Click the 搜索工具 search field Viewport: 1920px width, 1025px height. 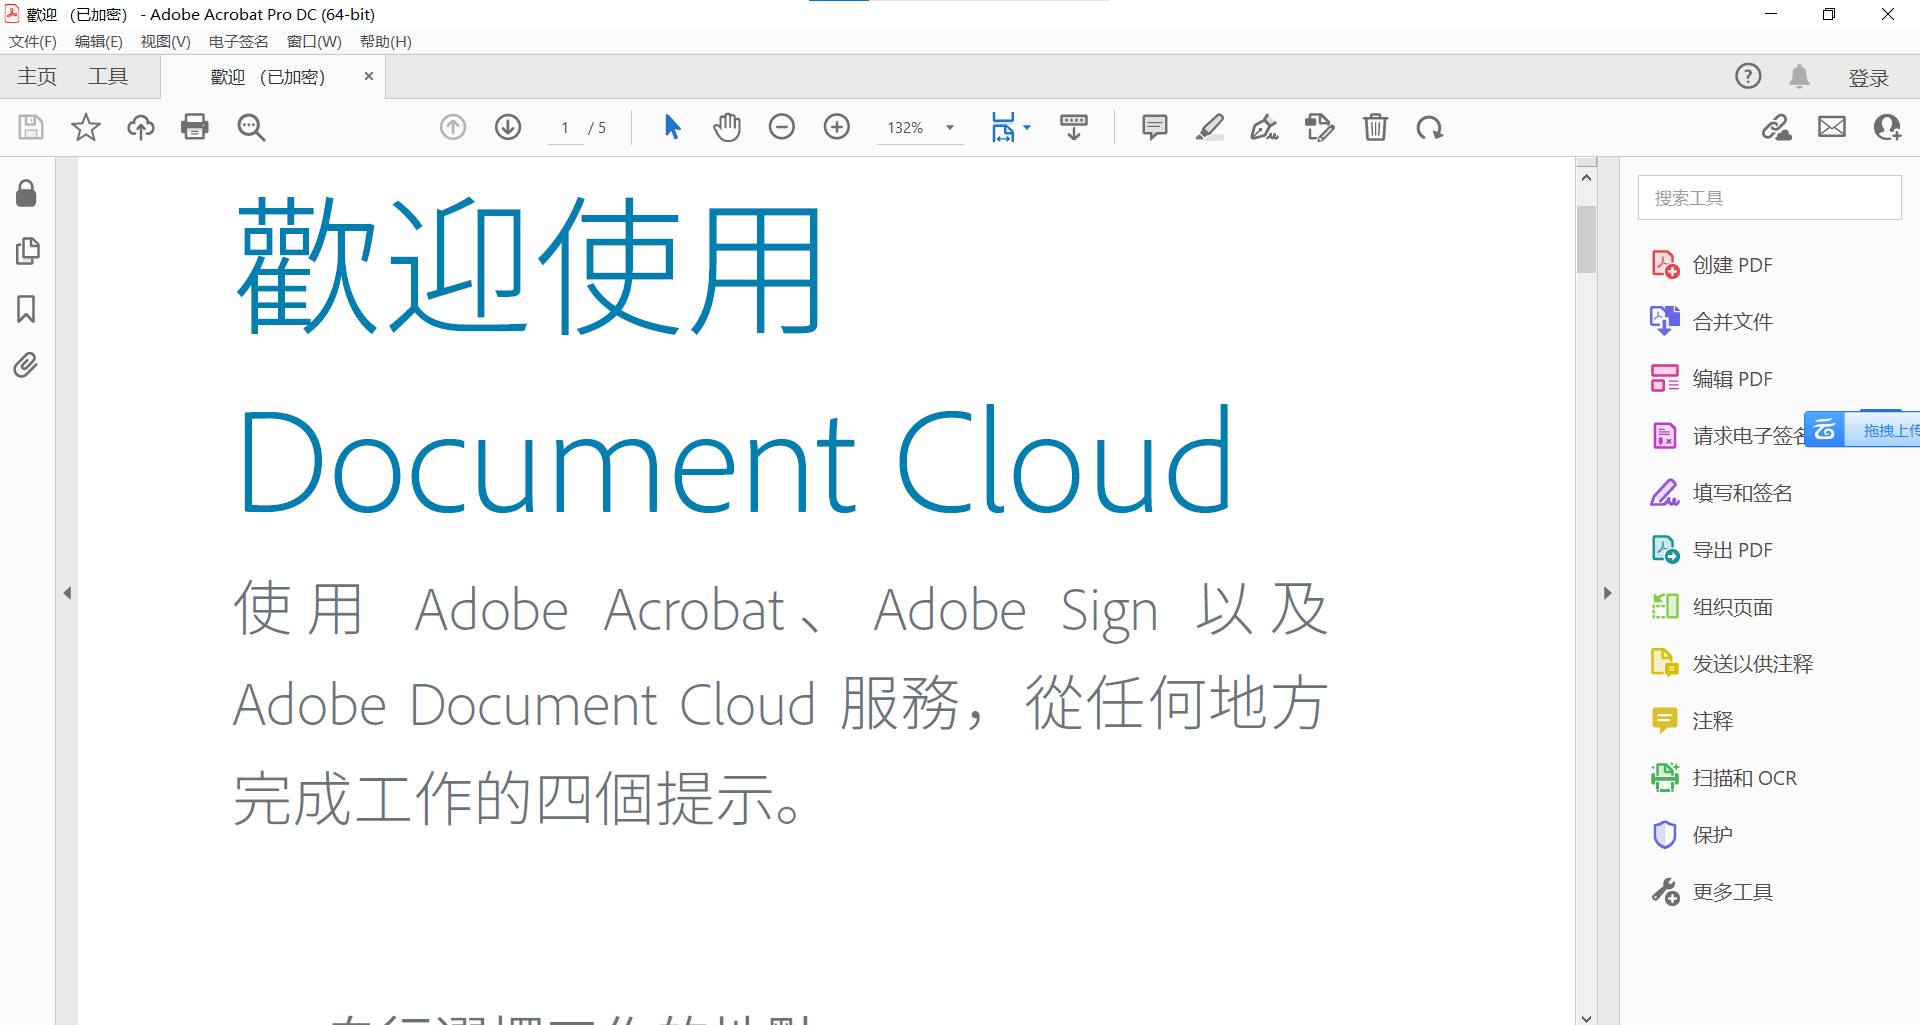[x=1769, y=198]
